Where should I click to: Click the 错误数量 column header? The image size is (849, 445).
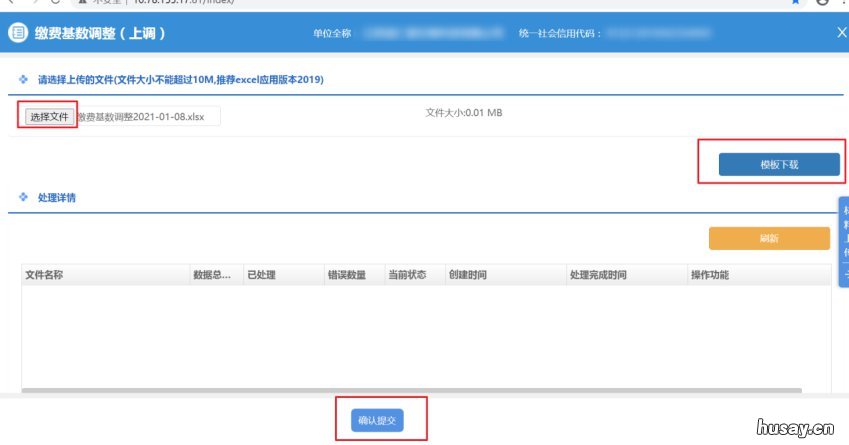(x=355, y=275)
